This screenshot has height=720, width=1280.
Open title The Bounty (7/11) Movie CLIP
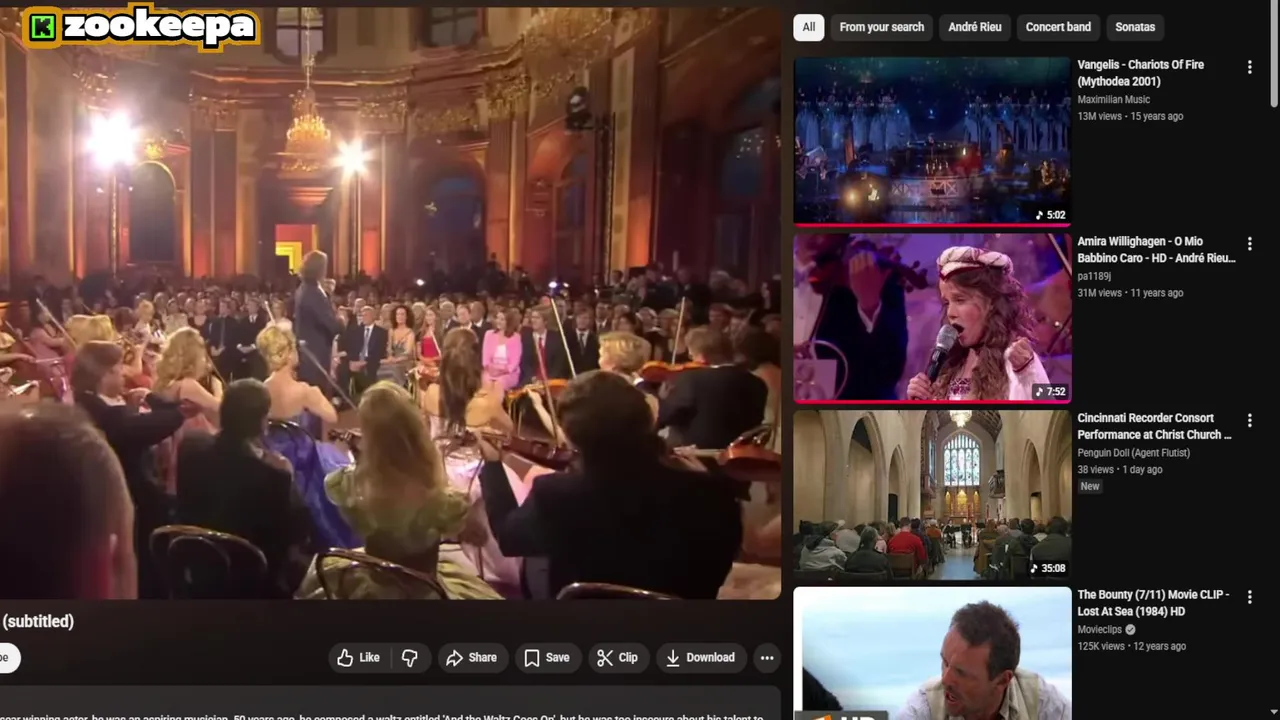click(1153, 603)
